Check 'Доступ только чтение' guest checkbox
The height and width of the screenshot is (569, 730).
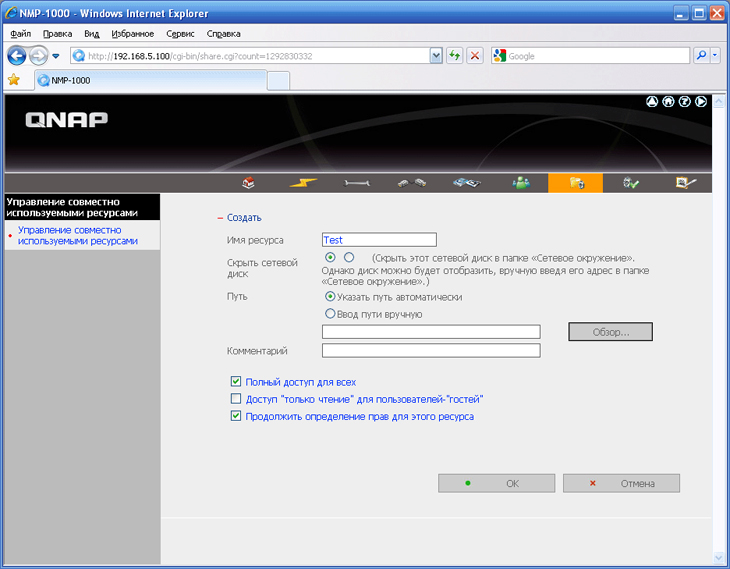pos(236,399)
